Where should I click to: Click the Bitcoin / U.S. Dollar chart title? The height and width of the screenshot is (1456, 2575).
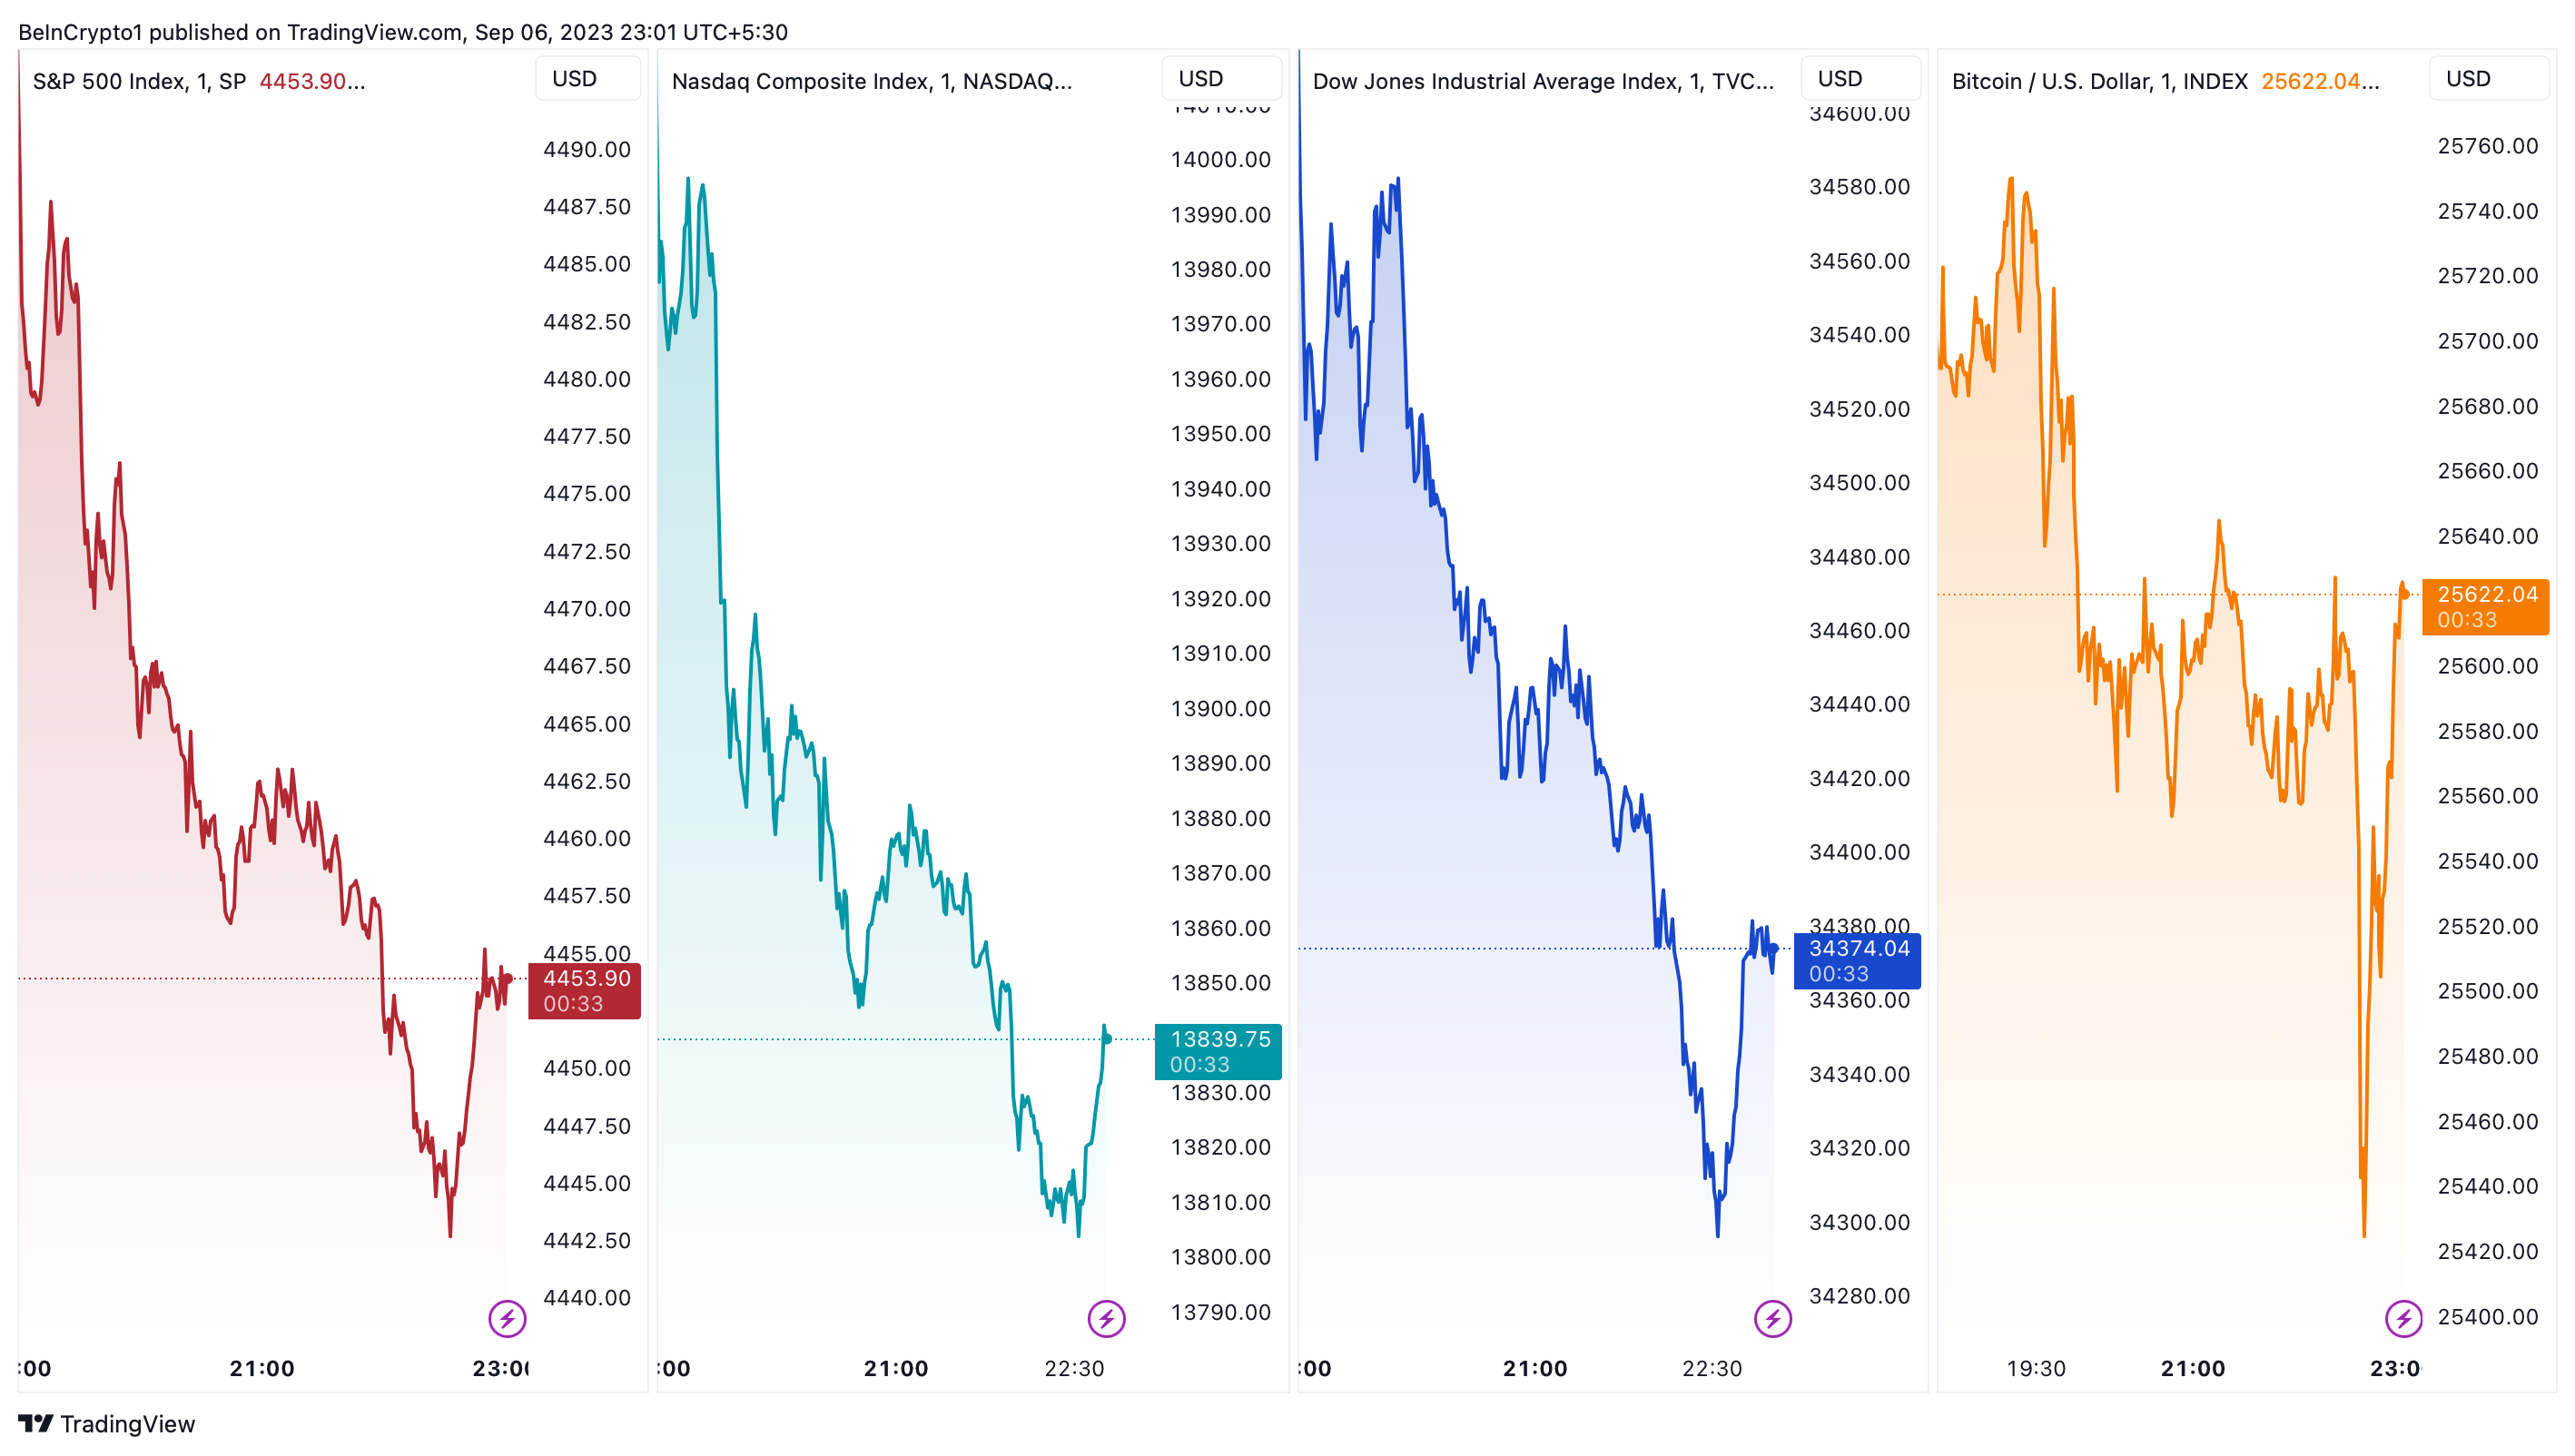coord(2099,81)
